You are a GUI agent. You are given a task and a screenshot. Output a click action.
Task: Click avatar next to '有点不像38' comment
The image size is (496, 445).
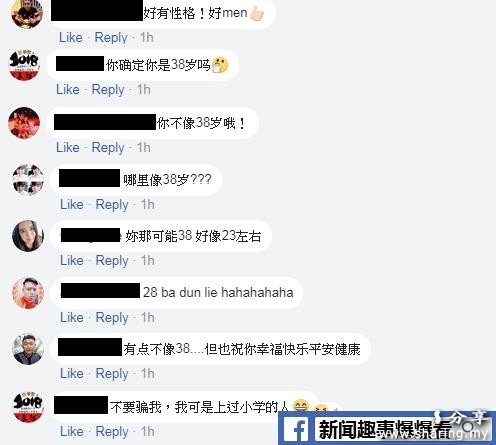point(28,349)
